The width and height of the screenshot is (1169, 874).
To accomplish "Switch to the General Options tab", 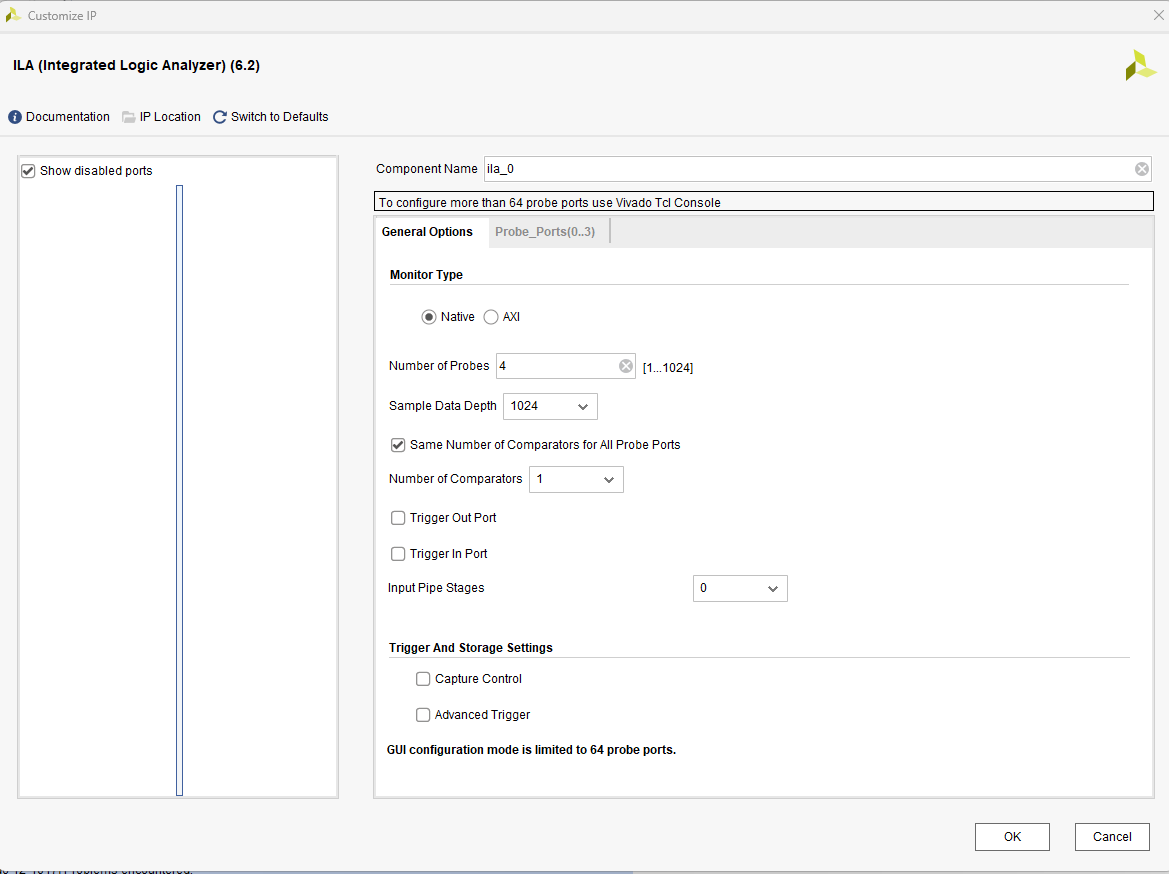I will [x=427, y=232].
